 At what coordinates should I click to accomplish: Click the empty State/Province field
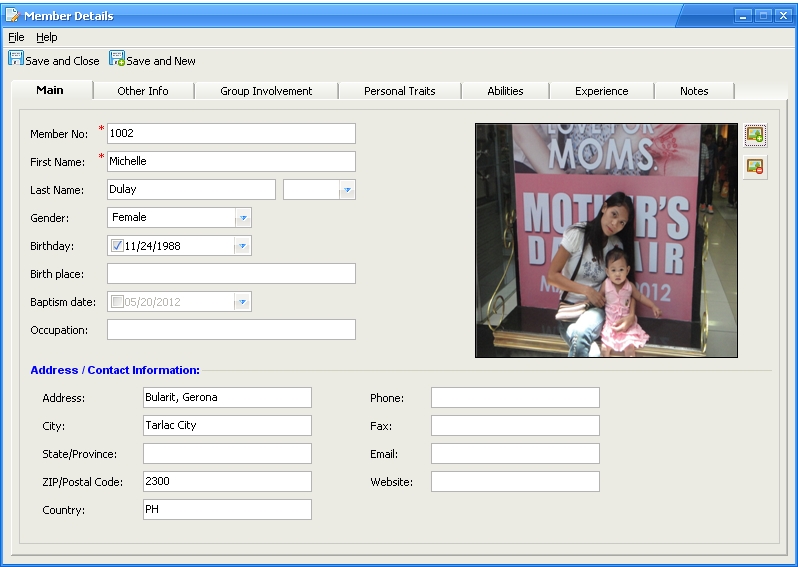click(x=227, y=453)
